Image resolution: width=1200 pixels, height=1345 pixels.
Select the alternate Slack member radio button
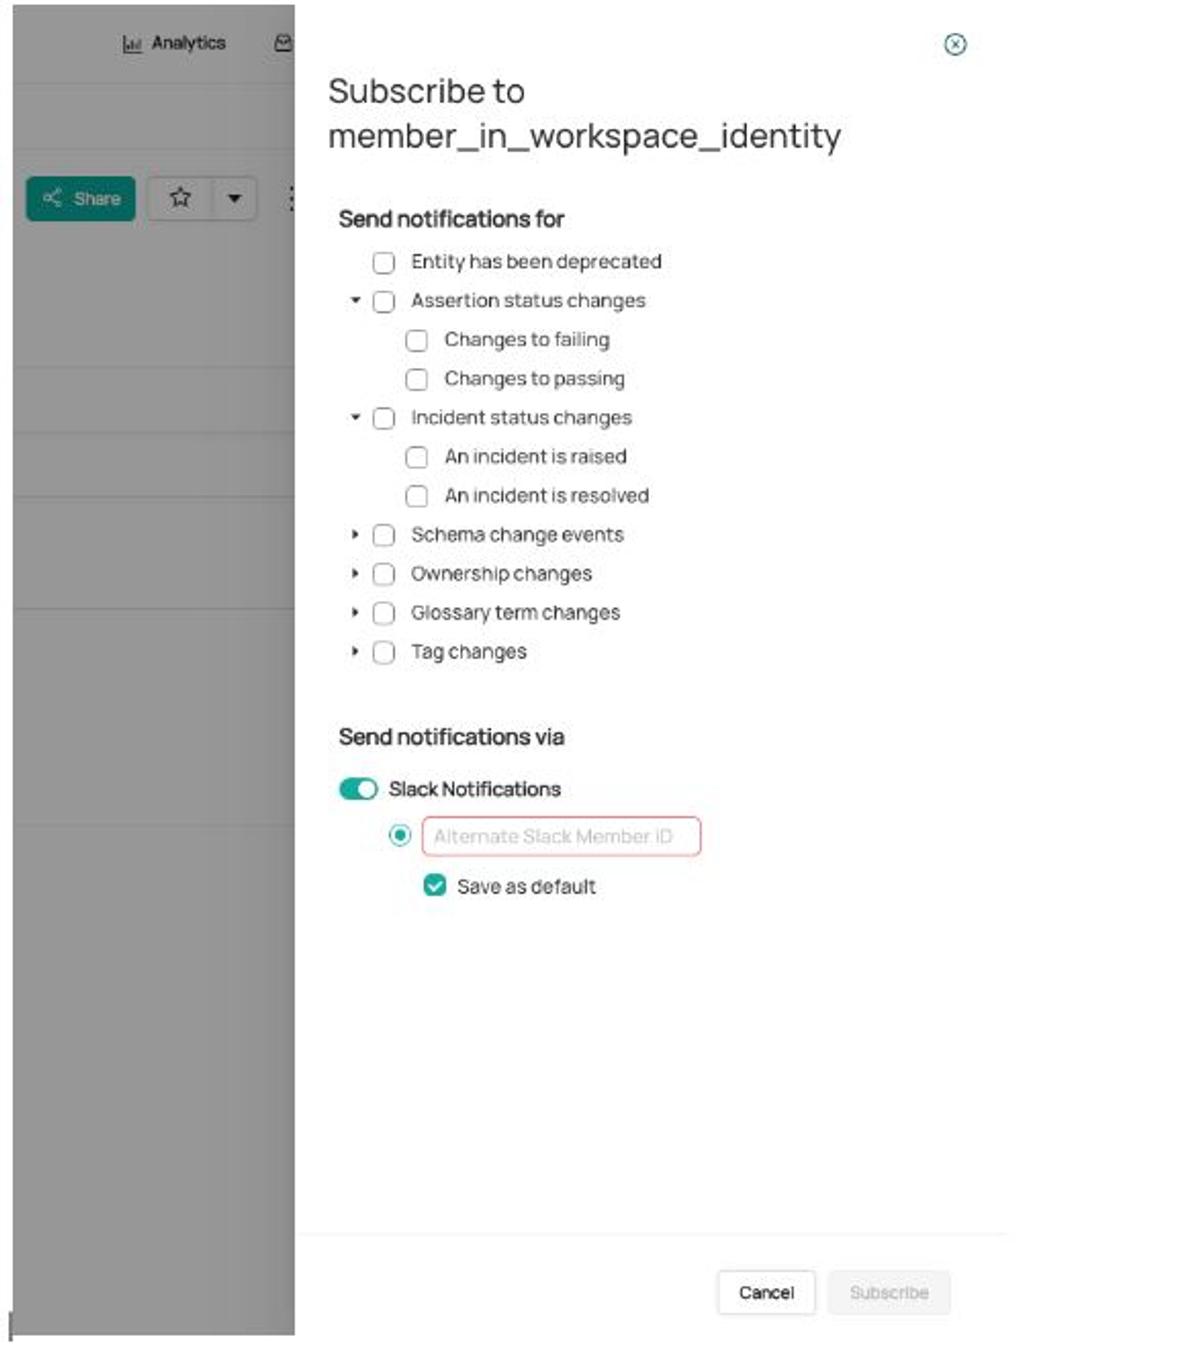pyautogui.click(x=400, y=835)
